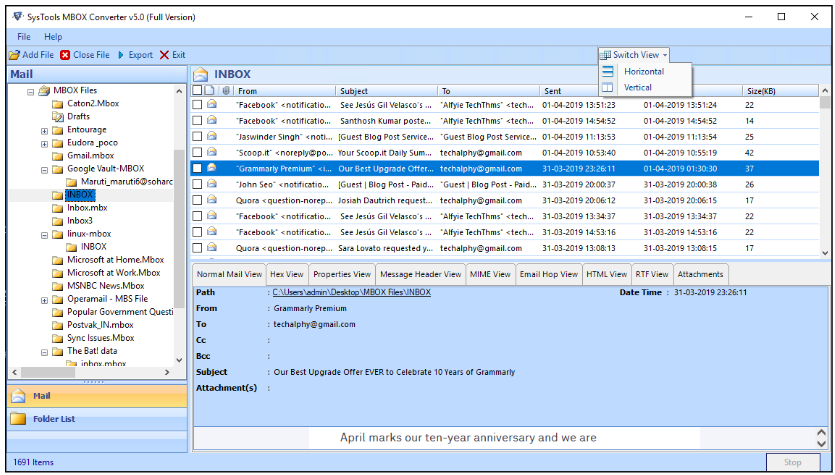835x475 pixels.
Task: Click Mail pane envelope icon at bottom
Action: click(x=18, y=396)
